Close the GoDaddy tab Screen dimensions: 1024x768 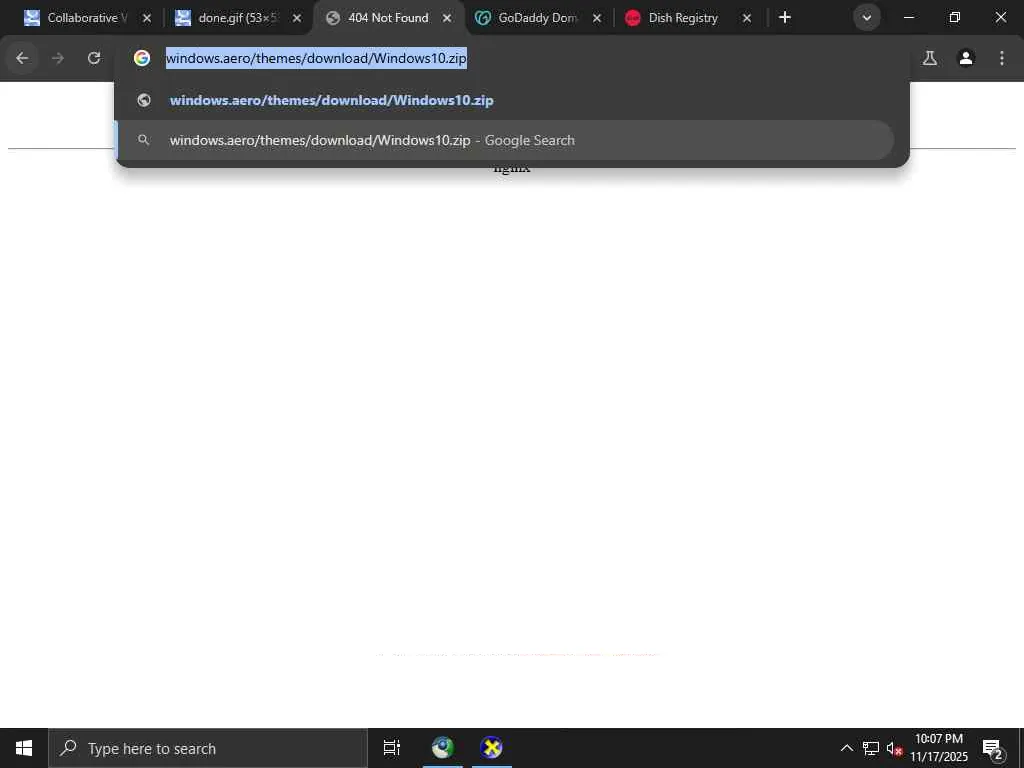tap(597, 18)
